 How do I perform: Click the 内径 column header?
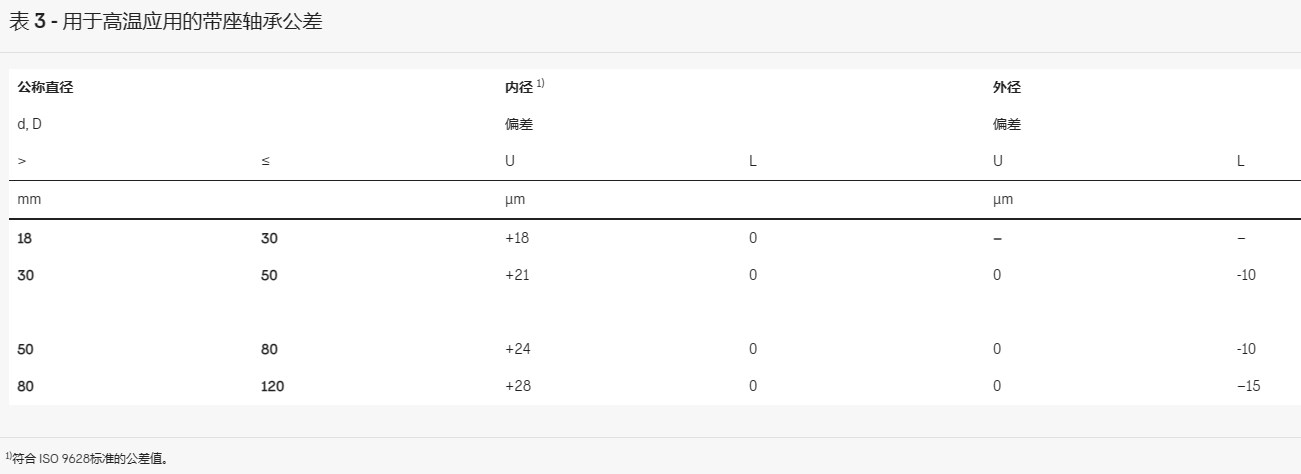(x=519, y=88)
